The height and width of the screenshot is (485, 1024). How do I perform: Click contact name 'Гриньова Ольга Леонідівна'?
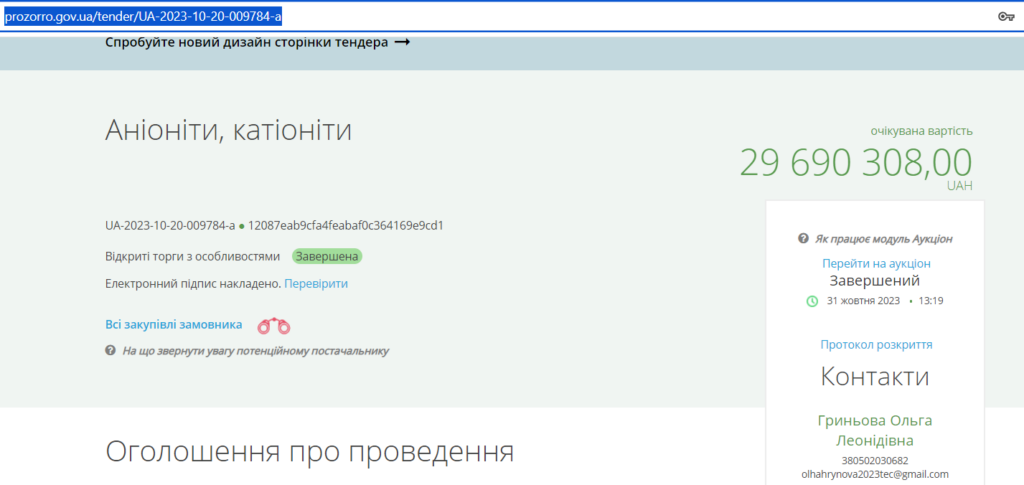point(875,430)
